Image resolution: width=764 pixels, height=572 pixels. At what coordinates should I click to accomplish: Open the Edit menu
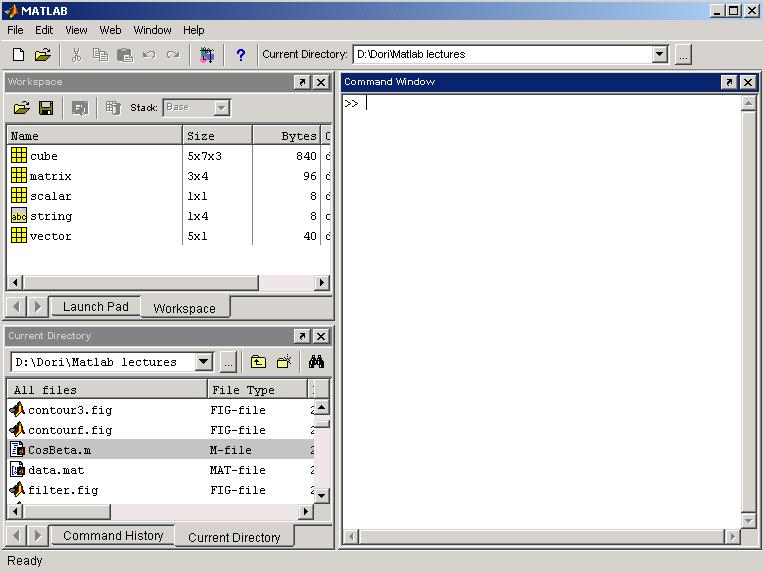pyautogui.click(x=44, y=30)
